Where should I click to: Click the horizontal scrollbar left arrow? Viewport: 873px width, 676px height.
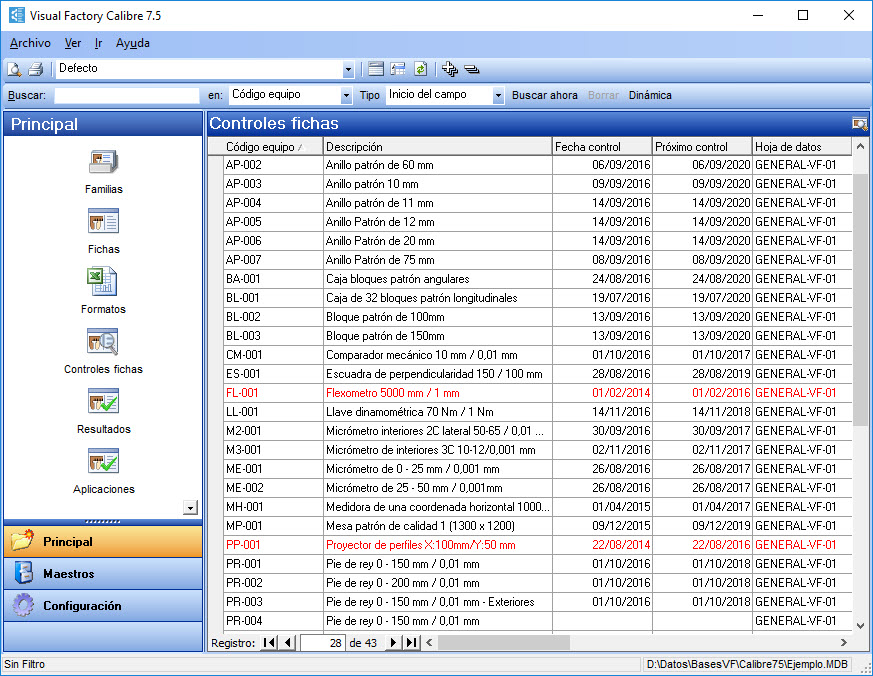(x=429, y=643)
